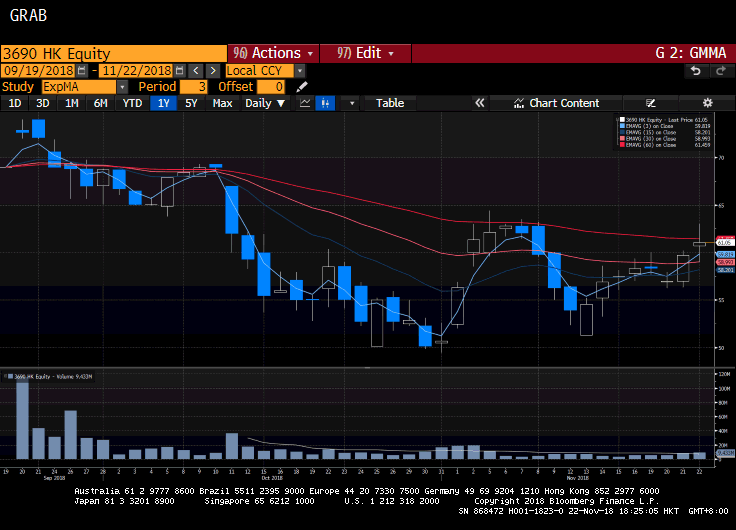Click the Offset value field
Image resolution: width=736 pixels, height=530 pixels.
click(271, 87)
